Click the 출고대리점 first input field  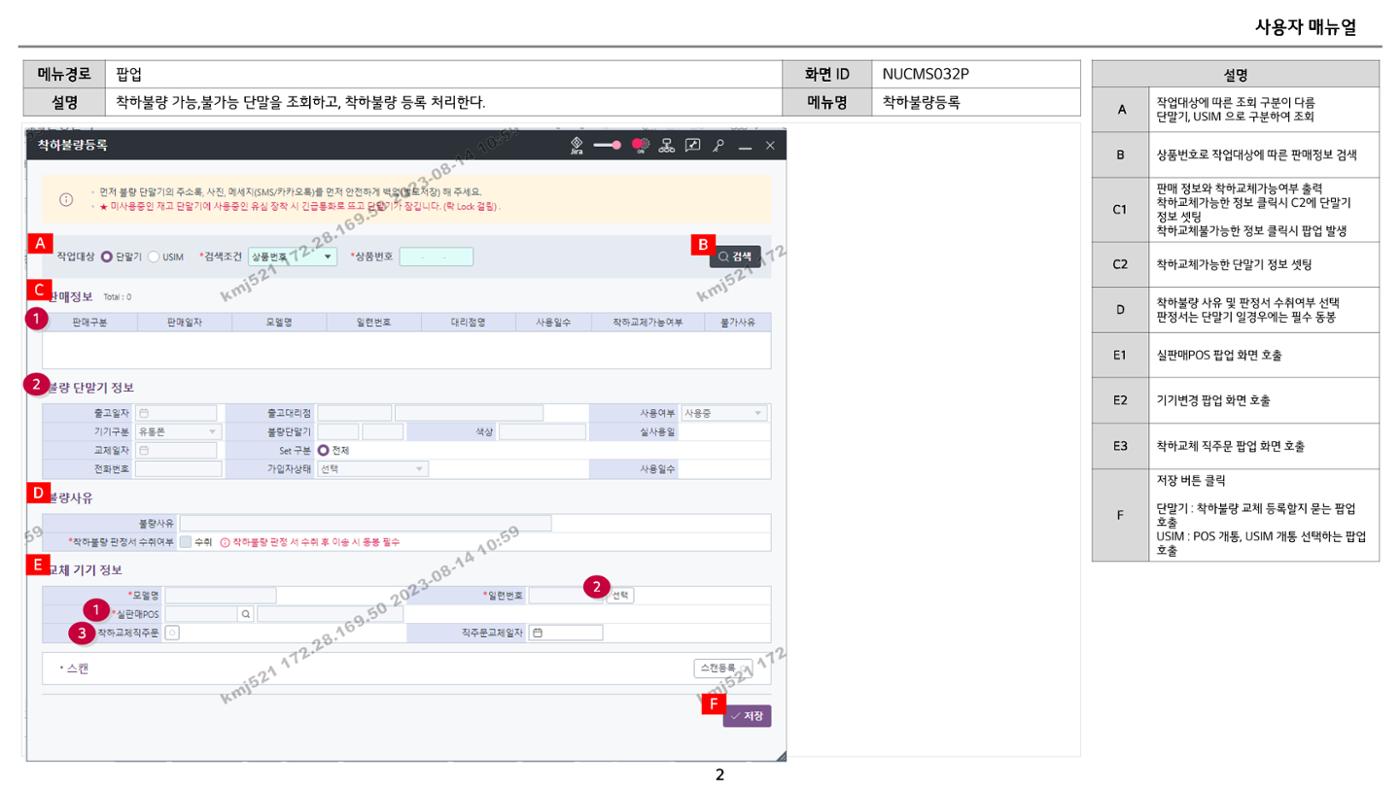click(354, 413)
